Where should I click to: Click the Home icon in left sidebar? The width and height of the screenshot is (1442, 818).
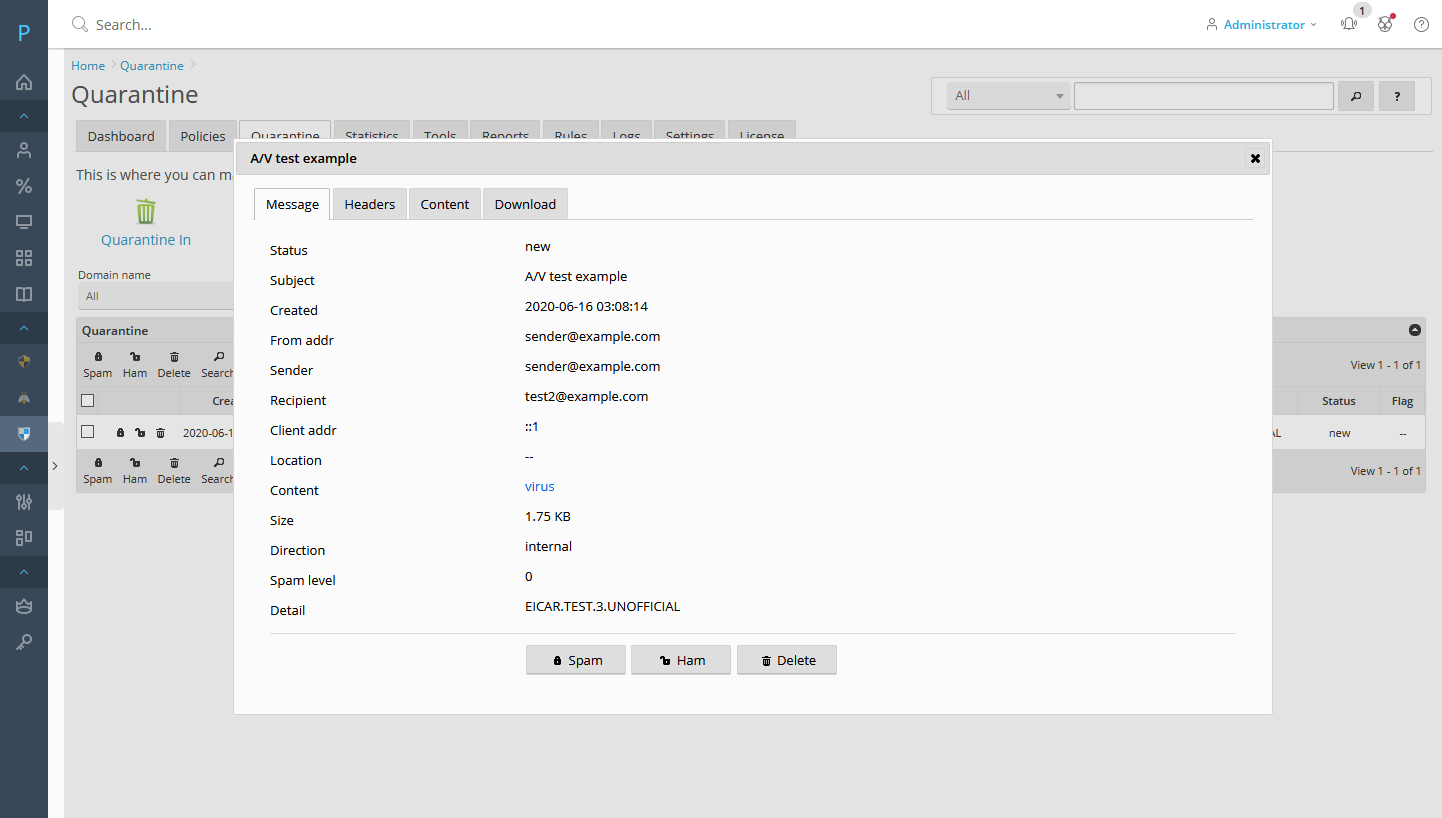(24, 82)
